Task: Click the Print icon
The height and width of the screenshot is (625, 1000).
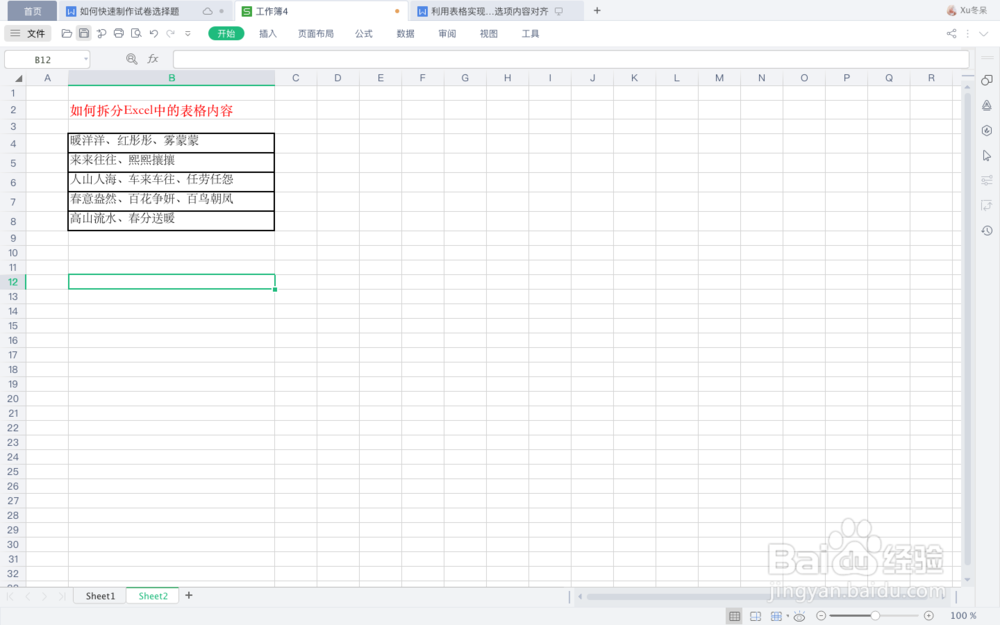Action: point(119,33)
